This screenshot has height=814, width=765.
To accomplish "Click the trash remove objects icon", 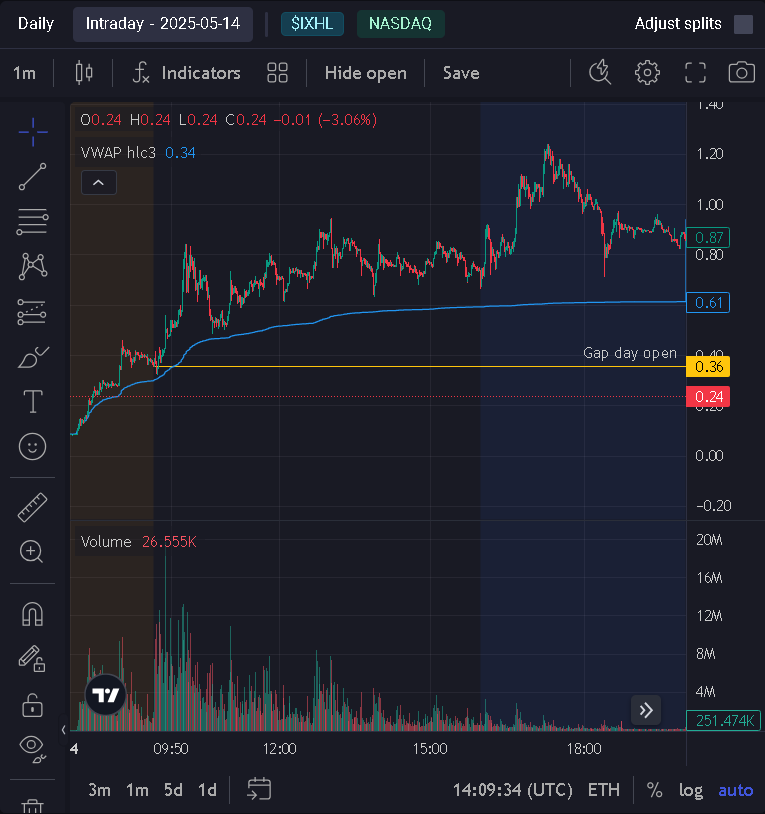I will tap(33, 806).
